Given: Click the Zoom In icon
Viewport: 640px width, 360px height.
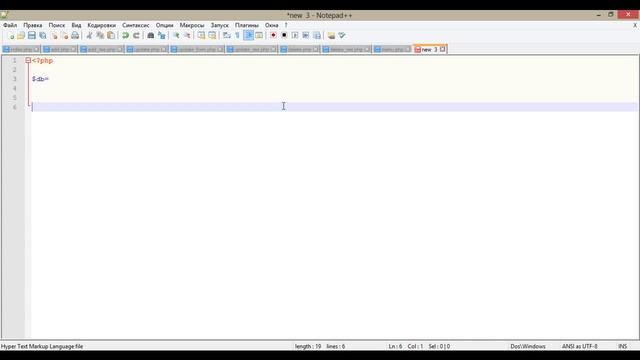Looking at the screenshot, I should [x=176, y=36].
